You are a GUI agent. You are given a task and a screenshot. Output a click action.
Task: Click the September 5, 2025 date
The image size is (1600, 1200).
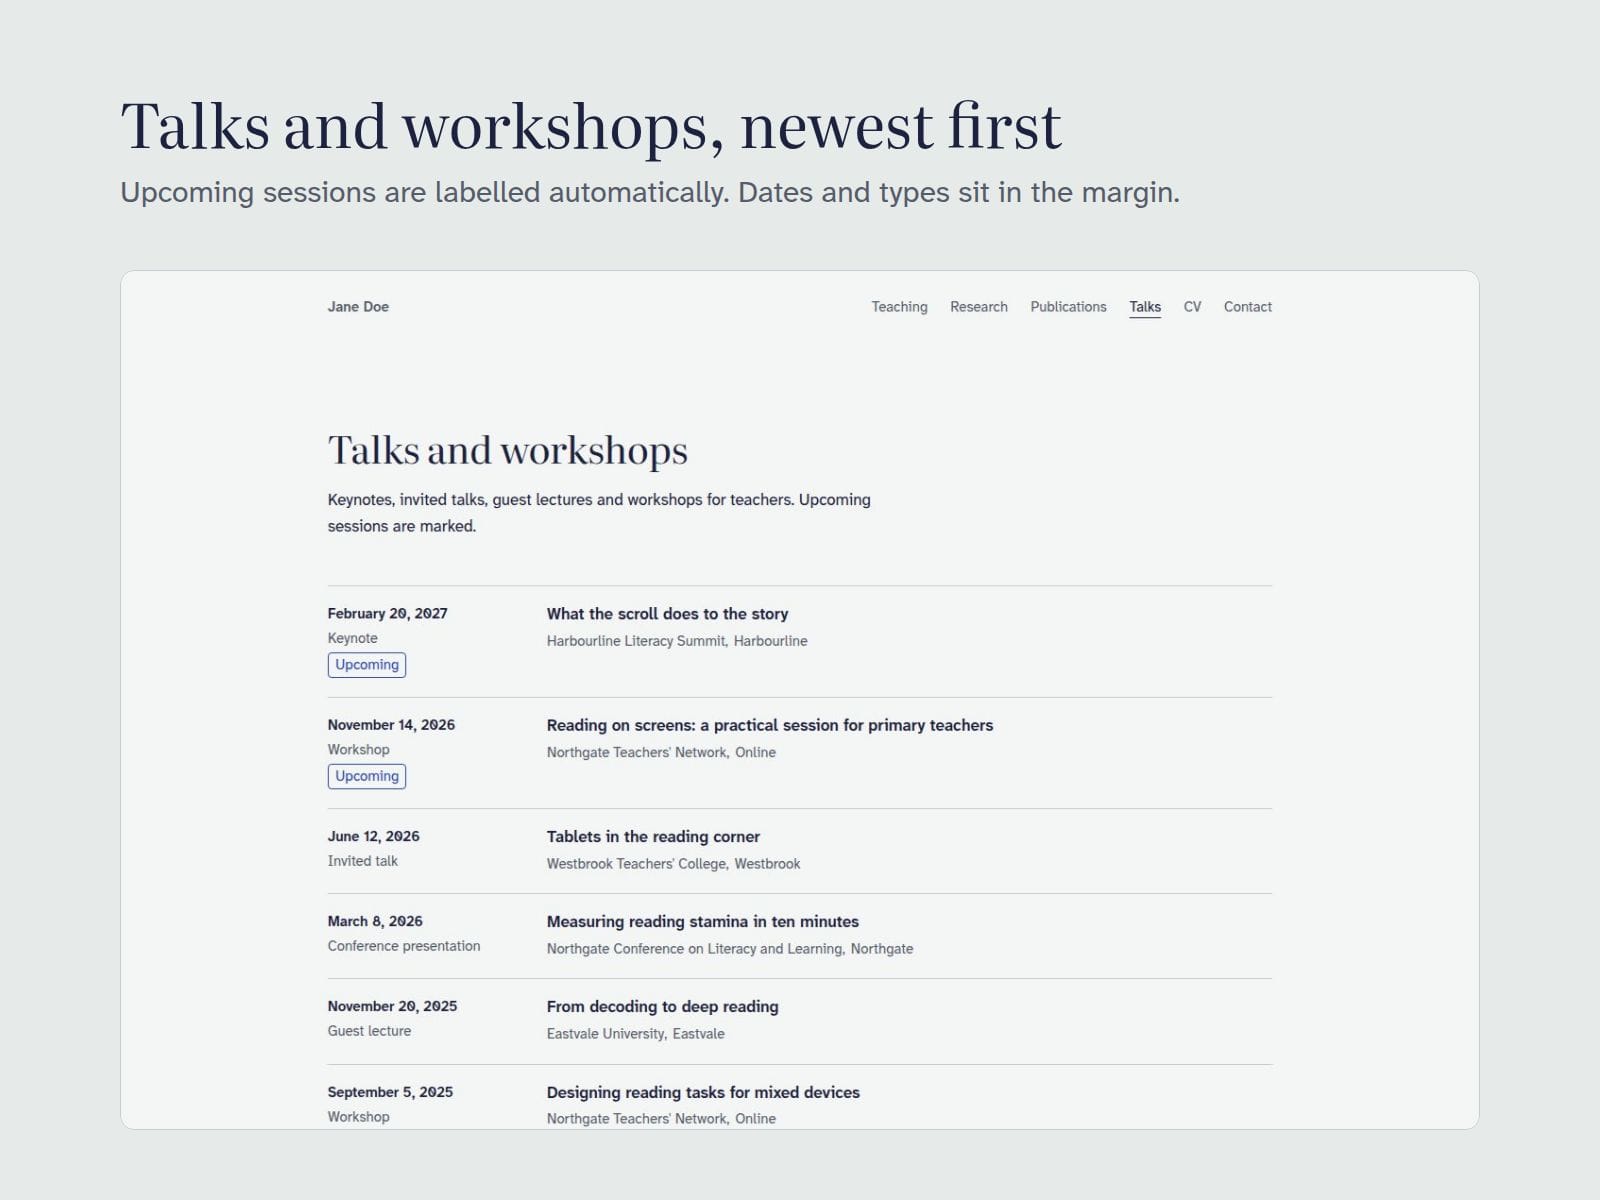390,1092
